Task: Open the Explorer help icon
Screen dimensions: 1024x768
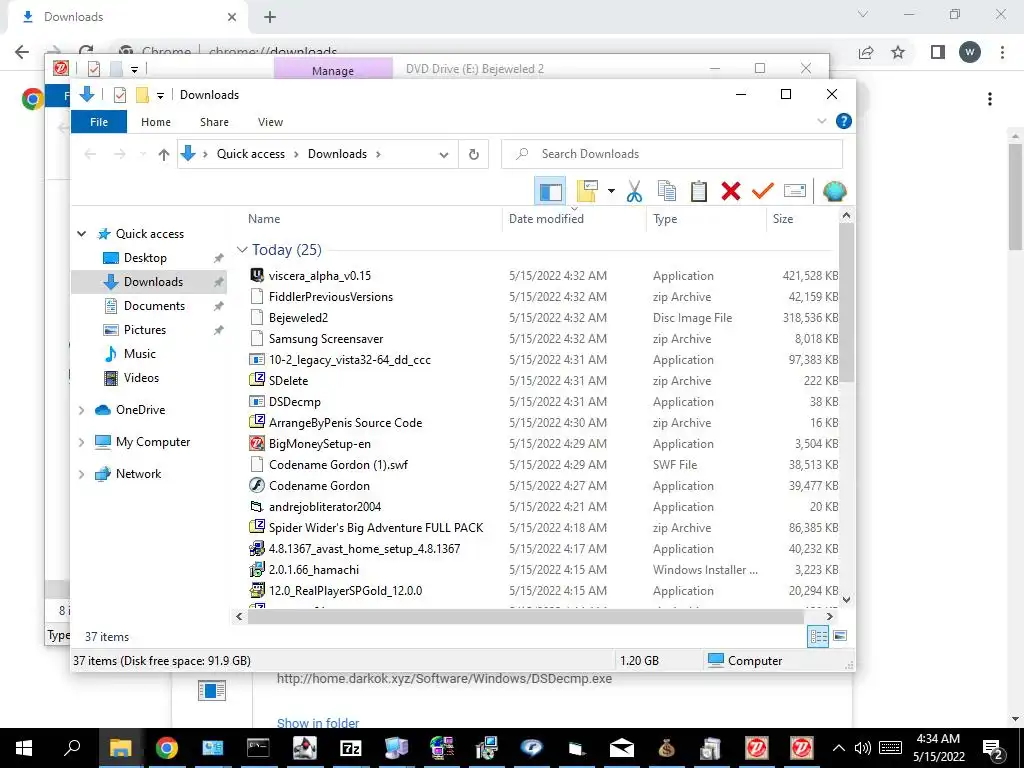Action: [x=844, y=121]
